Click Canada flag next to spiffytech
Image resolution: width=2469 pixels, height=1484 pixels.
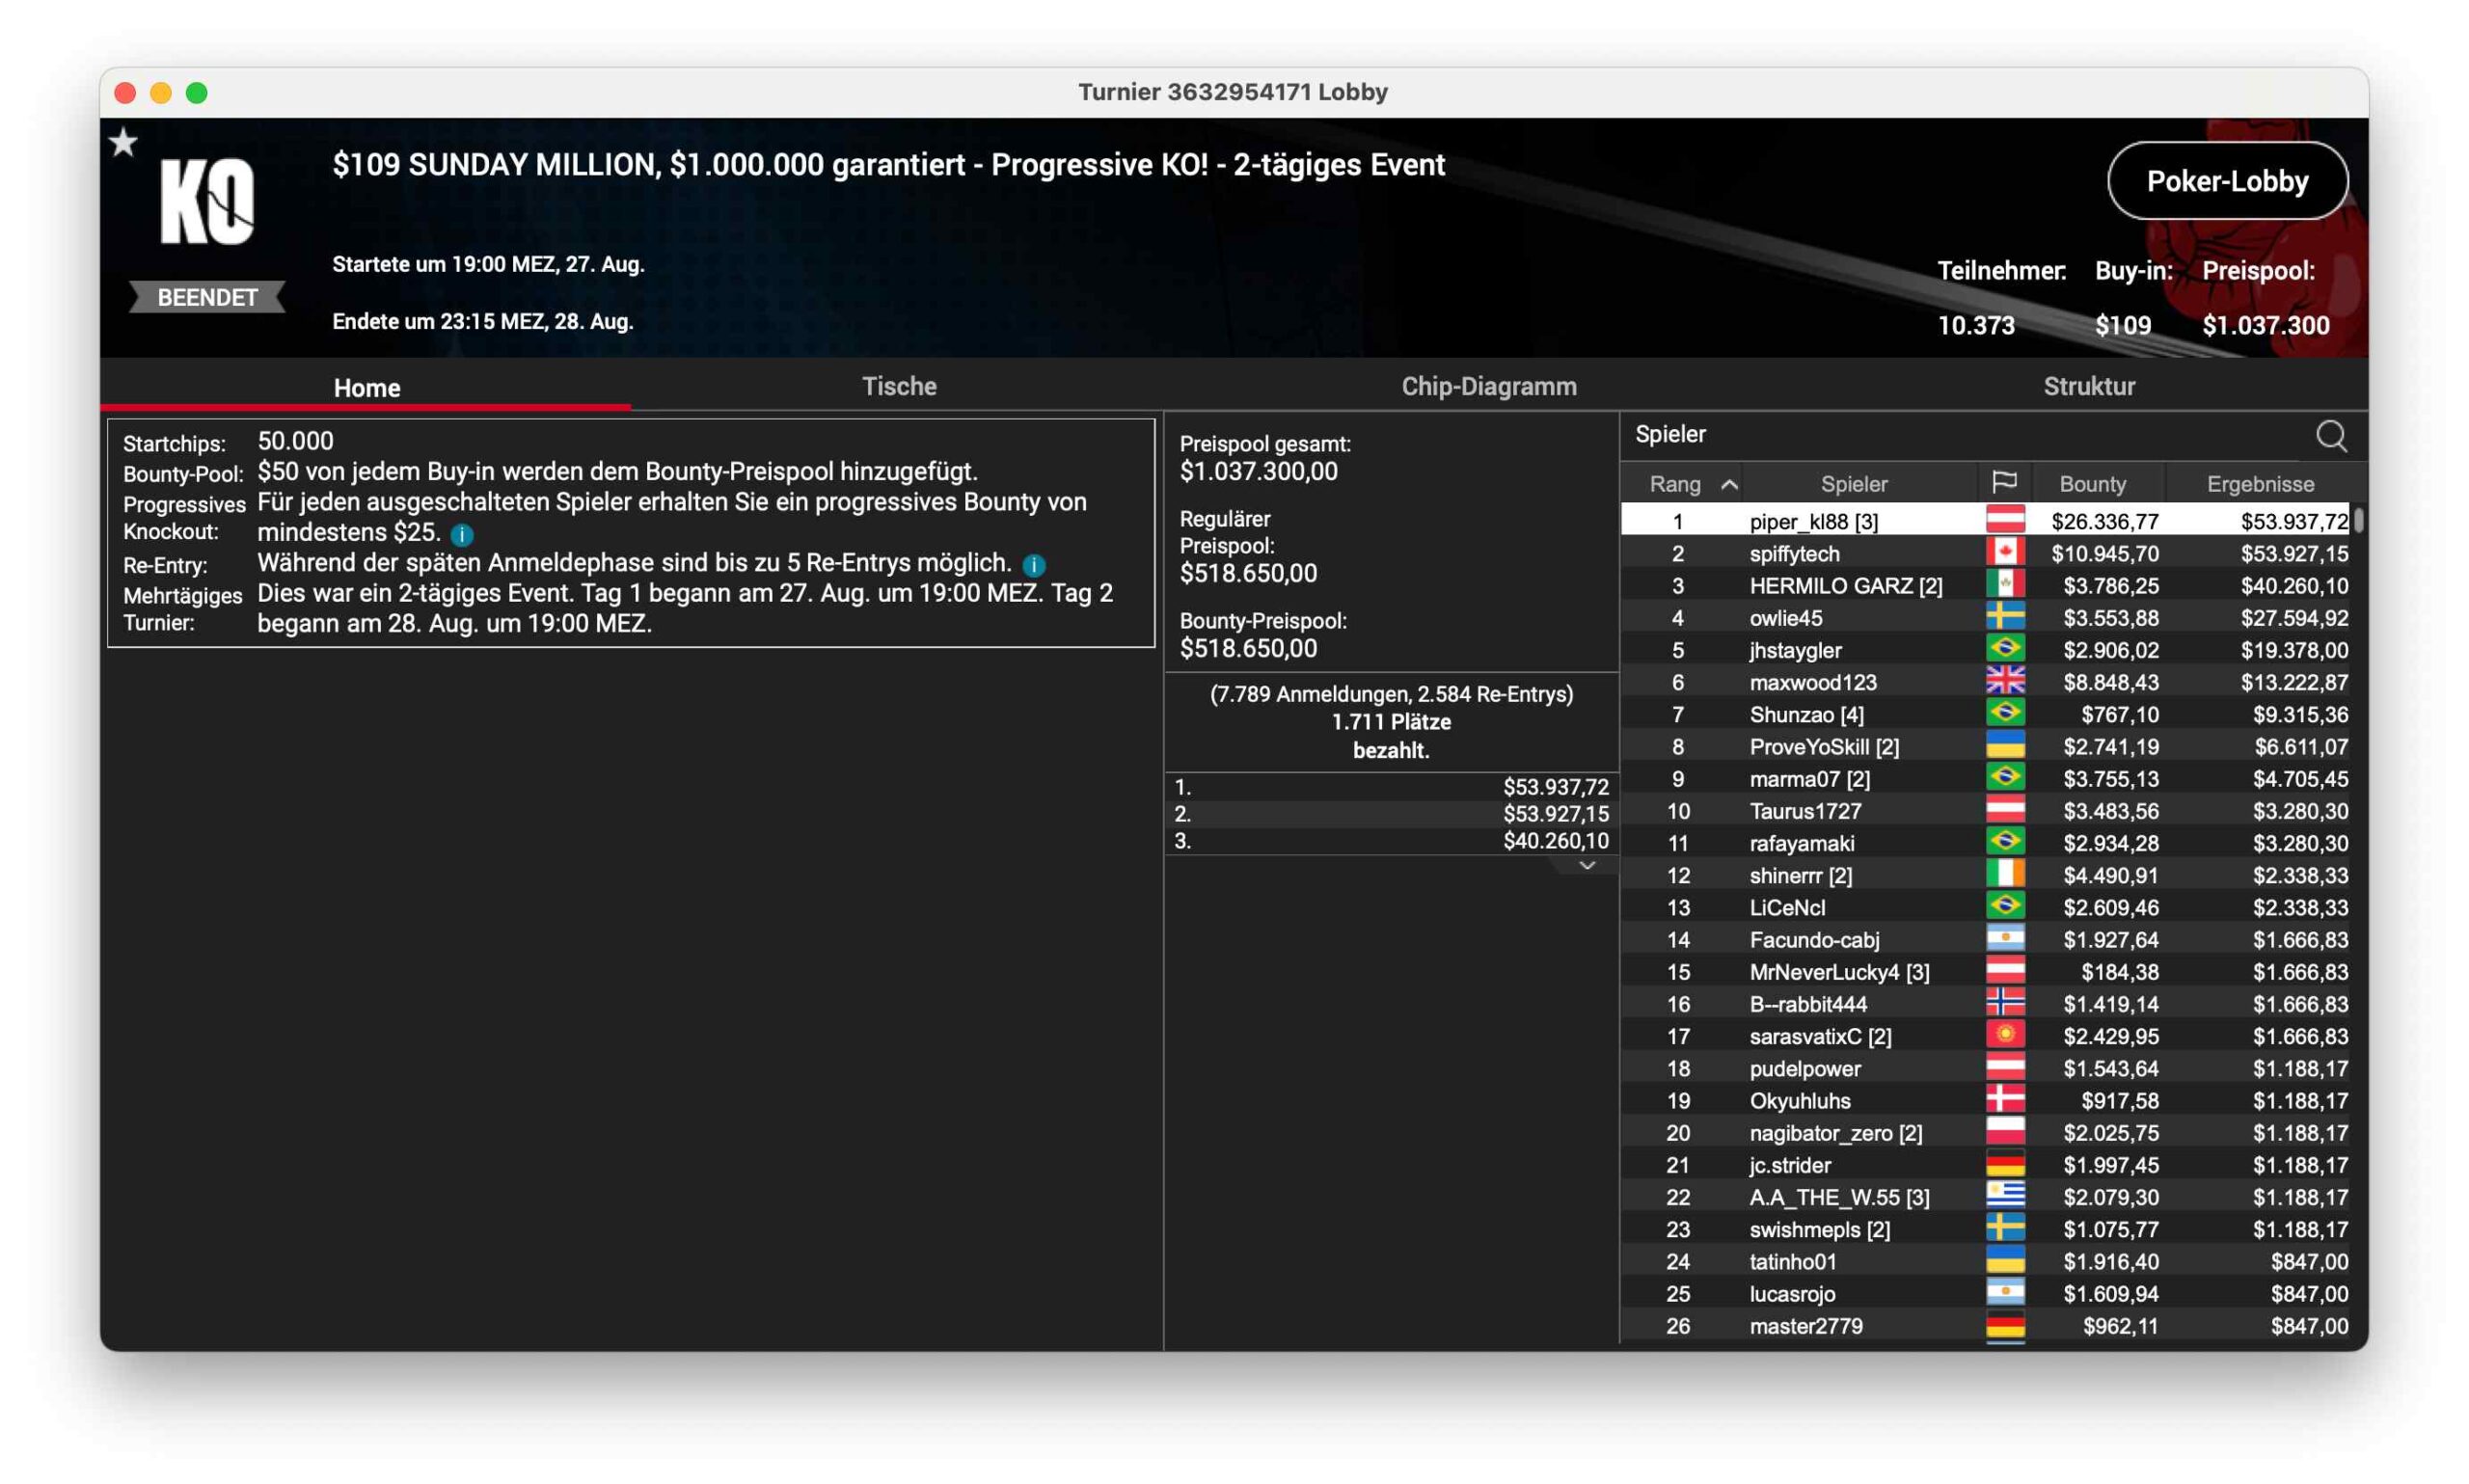coord(2004,553)
